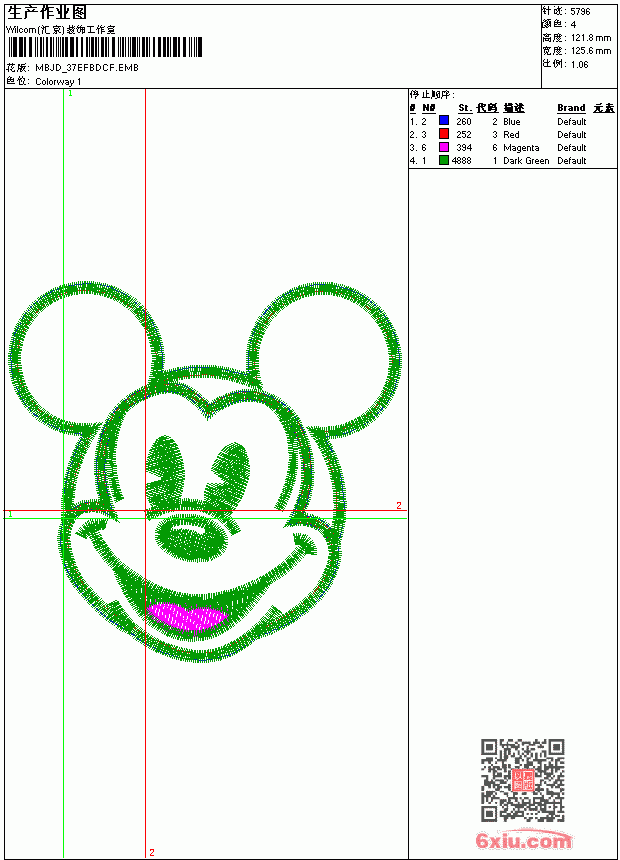Click the Blue thread color swatch
This screenshot has height=860, width=620.
(x=444, y=121)
